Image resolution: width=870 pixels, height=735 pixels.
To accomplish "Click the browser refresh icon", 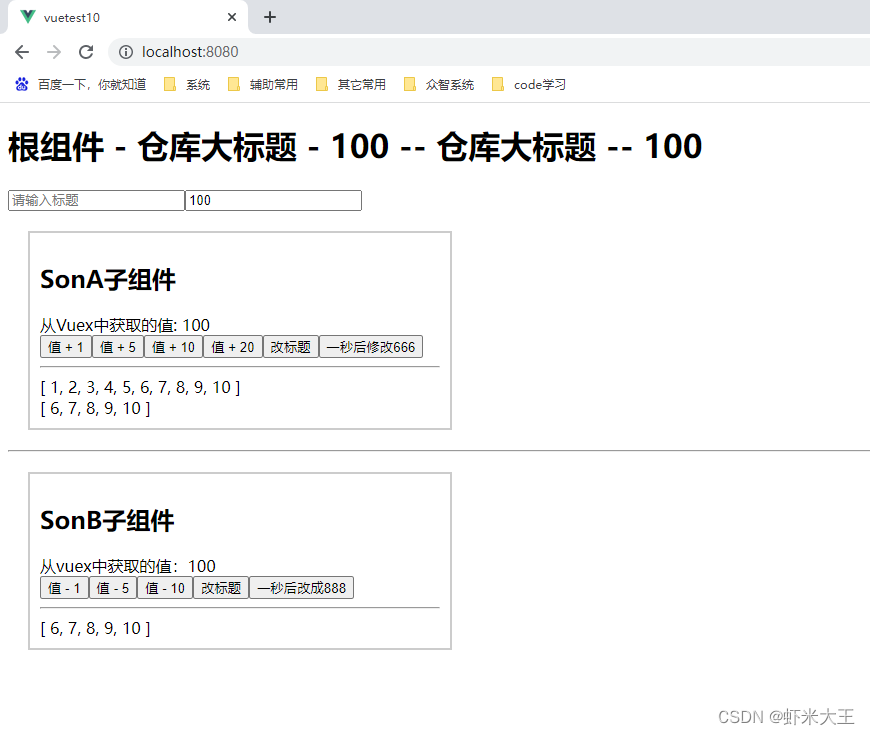I will tap(85, 52).
